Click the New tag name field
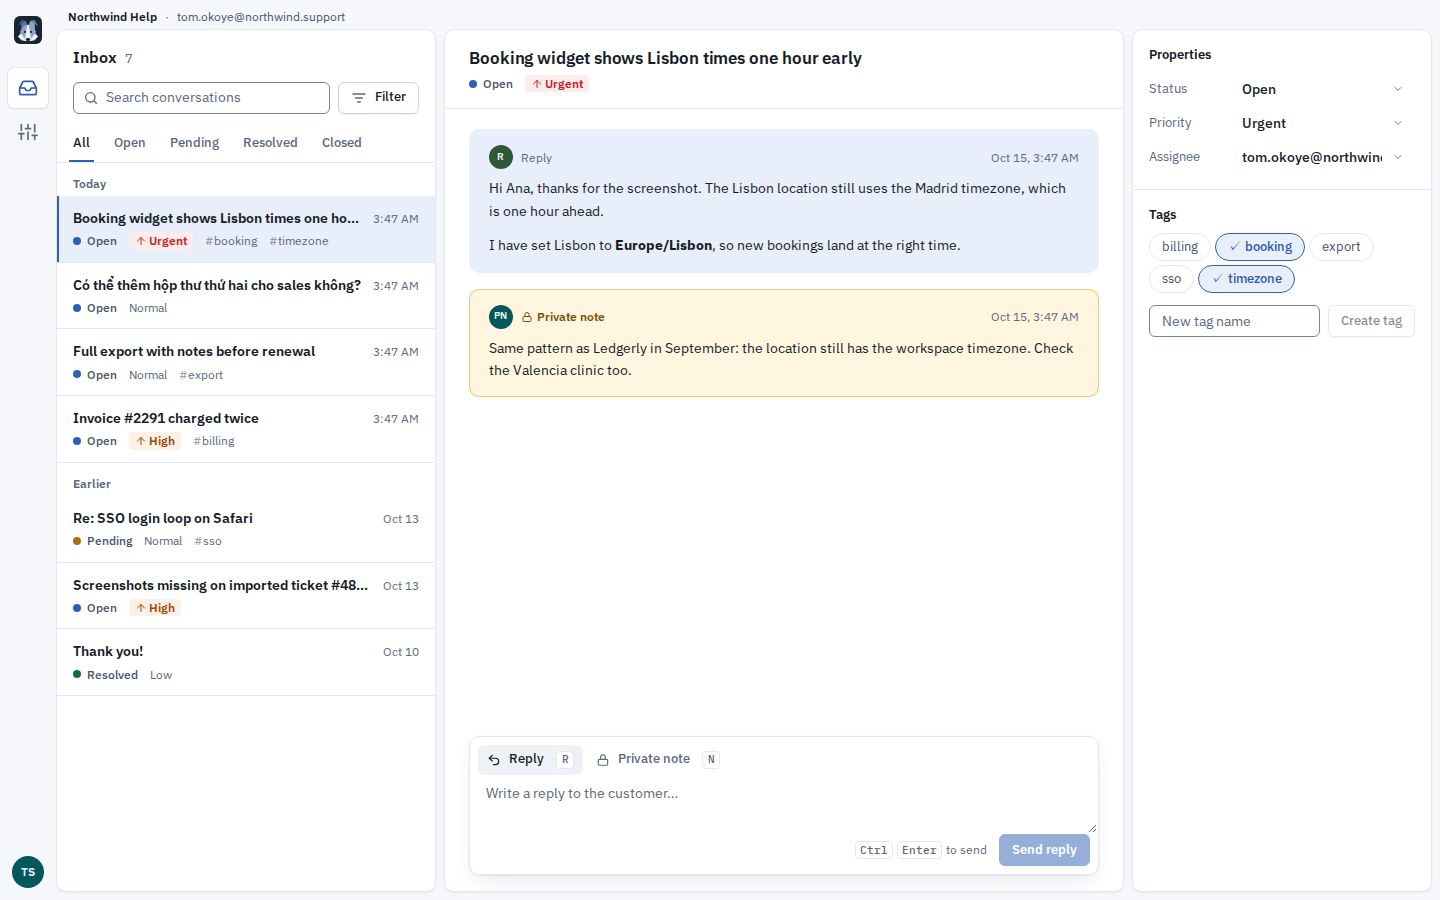The image size is (1440, 900). coord(1234,321)
